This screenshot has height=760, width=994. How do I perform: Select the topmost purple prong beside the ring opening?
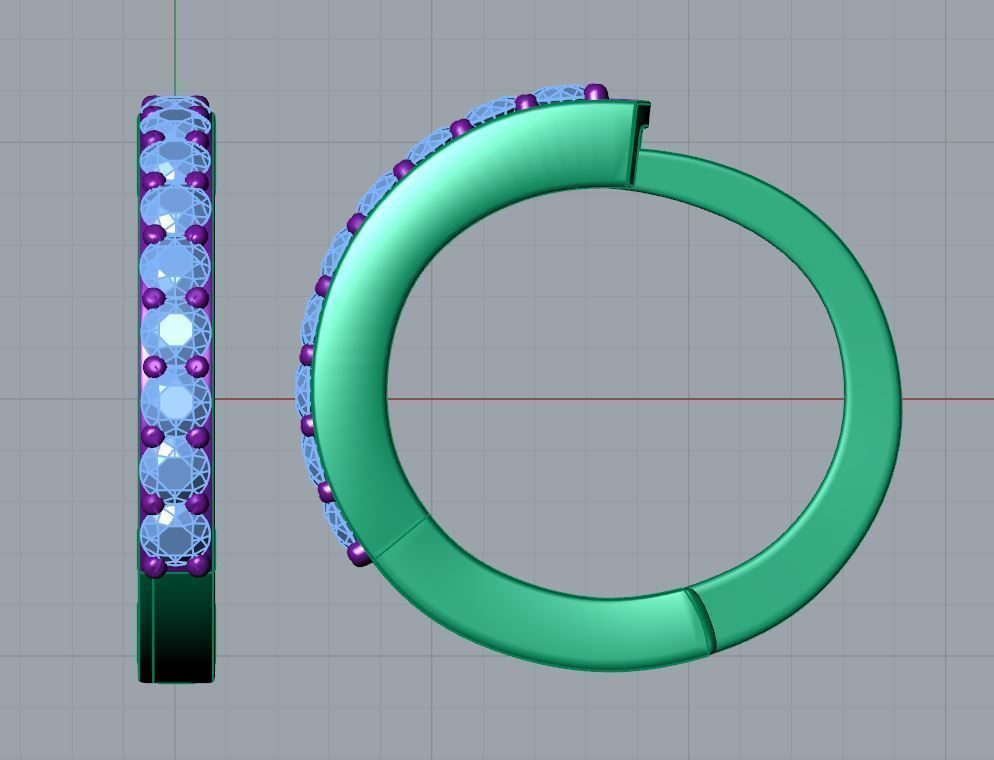tap(595, 92)
